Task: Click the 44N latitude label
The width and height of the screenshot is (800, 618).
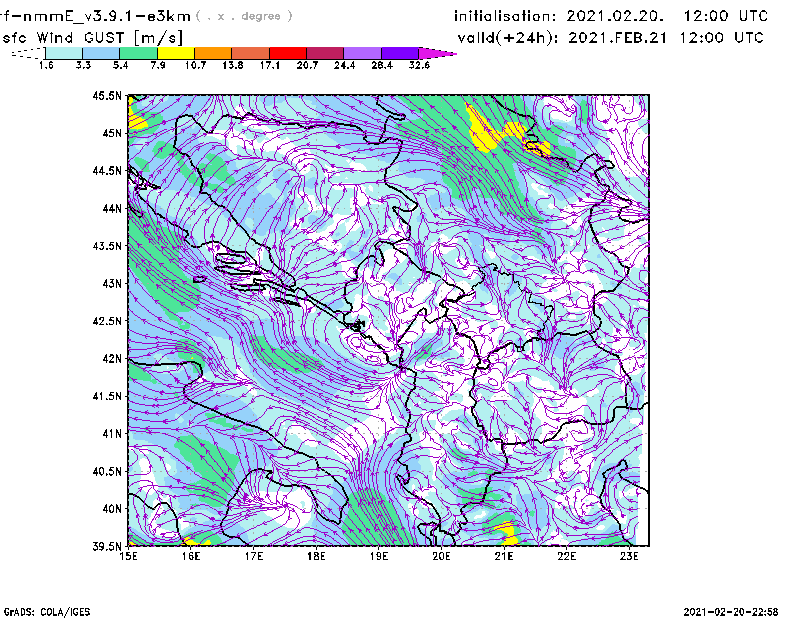Action: click(112, 208)
